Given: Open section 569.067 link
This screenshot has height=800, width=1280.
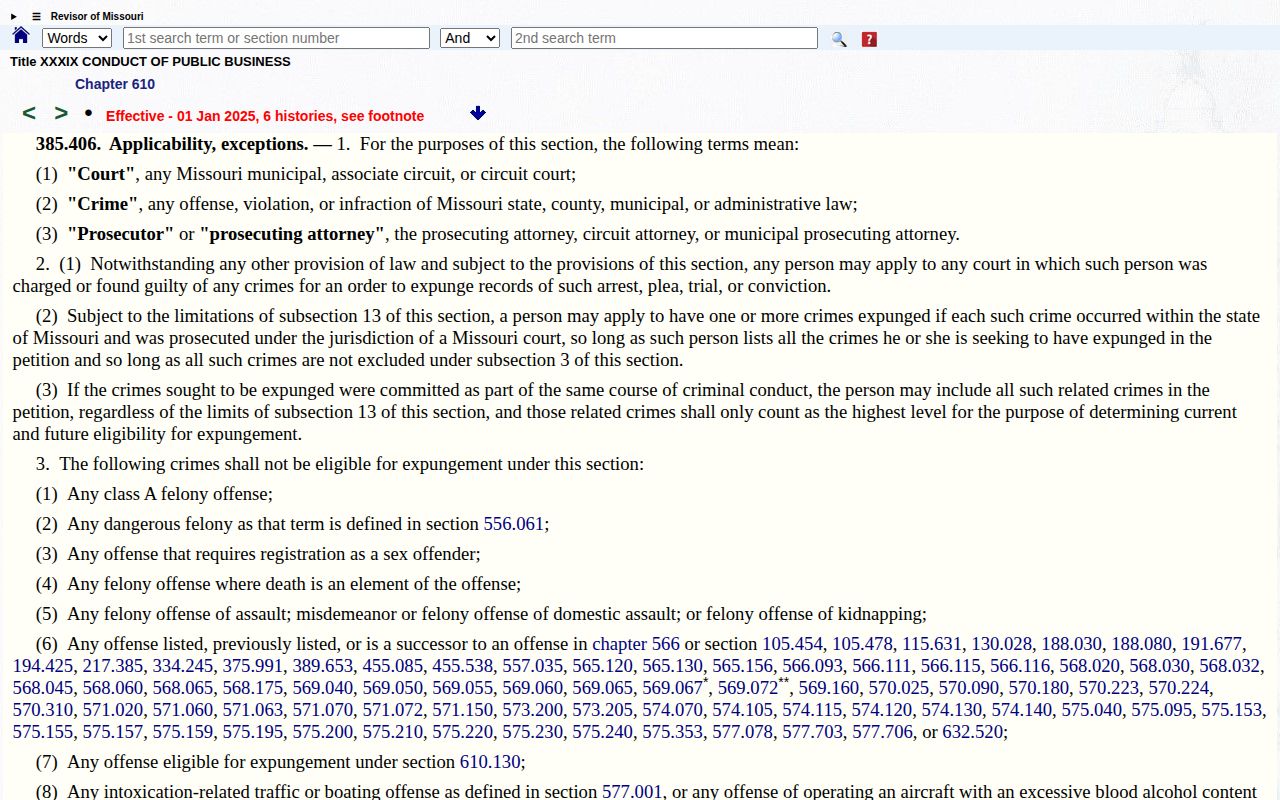Looking at the screenshot, I should 672,688.
